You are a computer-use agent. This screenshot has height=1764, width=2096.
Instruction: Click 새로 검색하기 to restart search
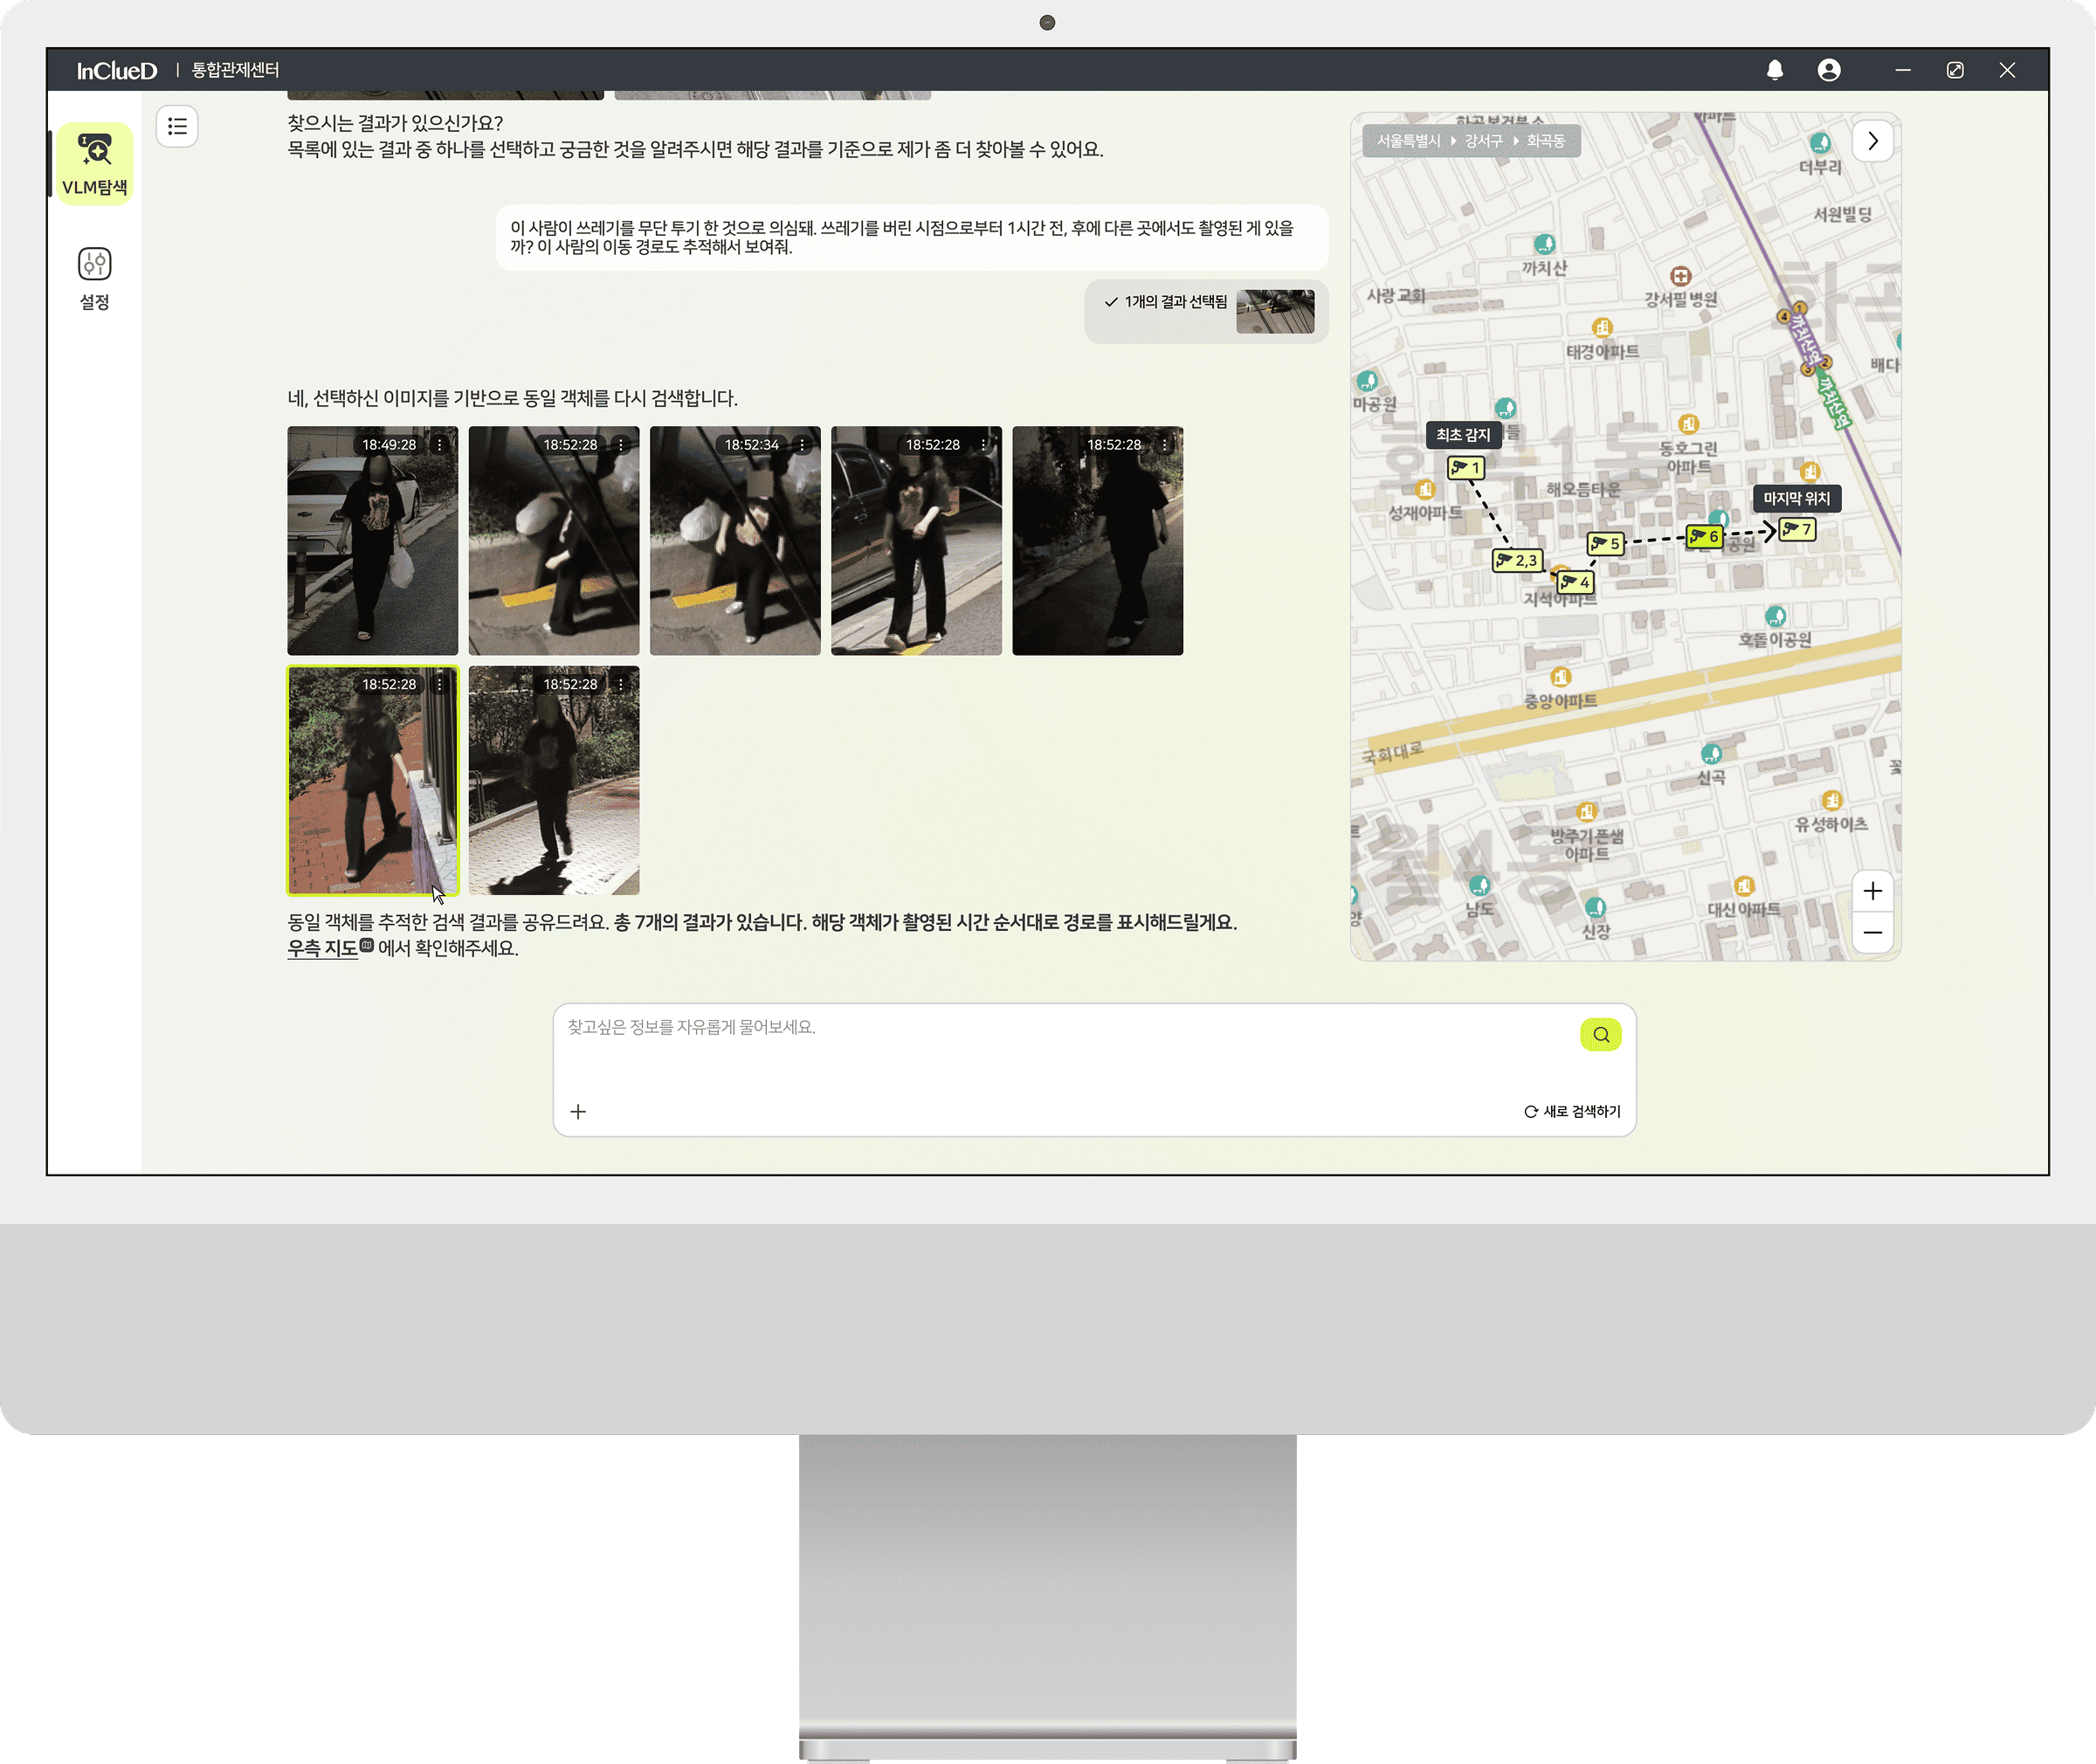click(1572, 1111)
